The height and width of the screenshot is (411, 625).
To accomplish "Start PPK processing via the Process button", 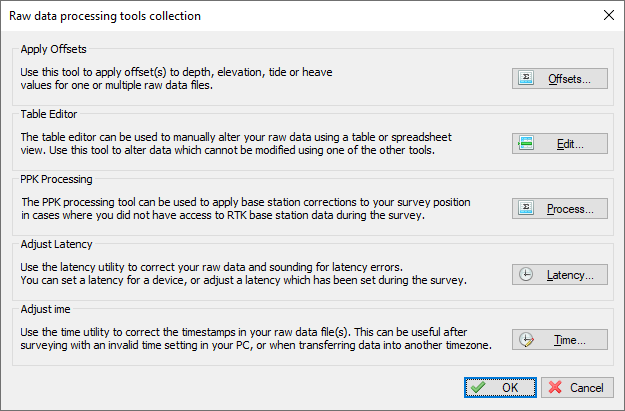I will (x=560, y=208).
